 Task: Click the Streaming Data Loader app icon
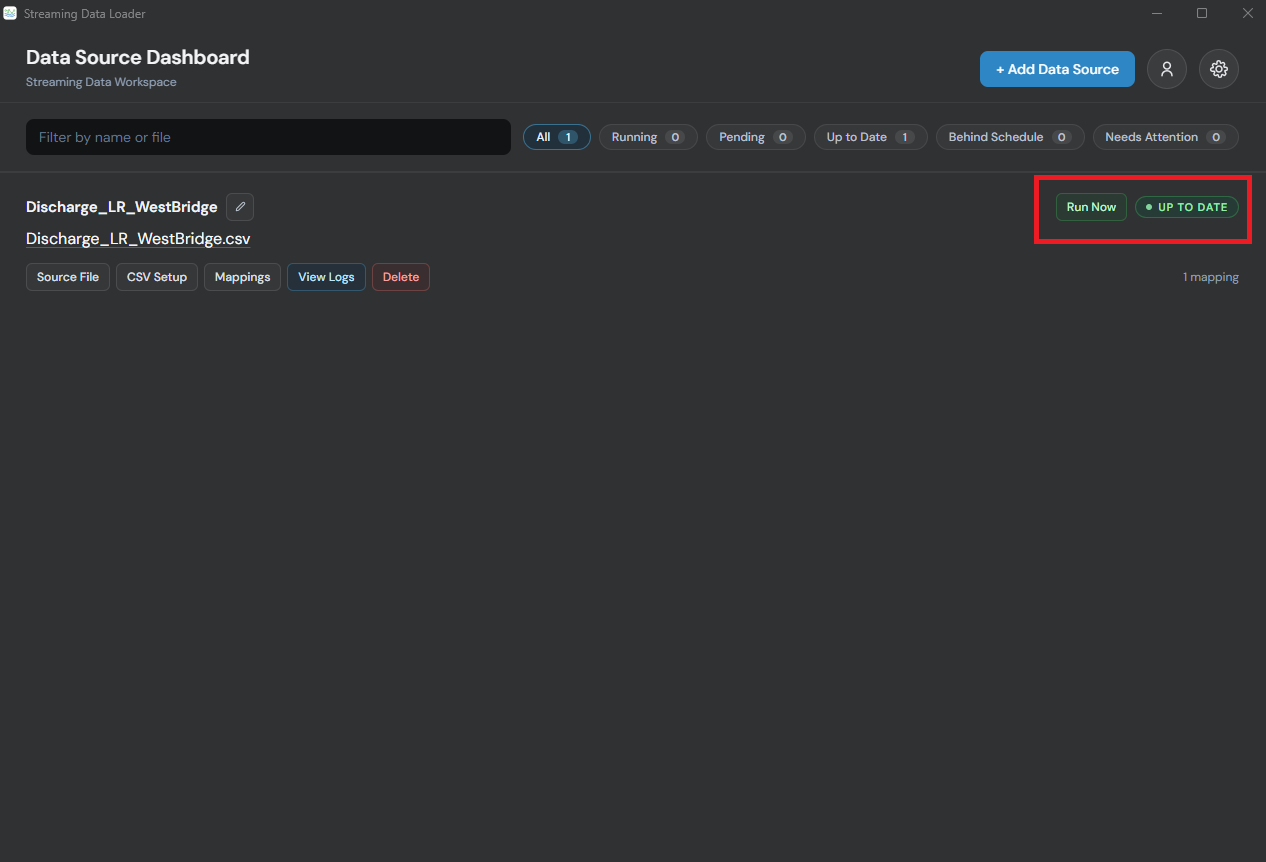point(10,13)
